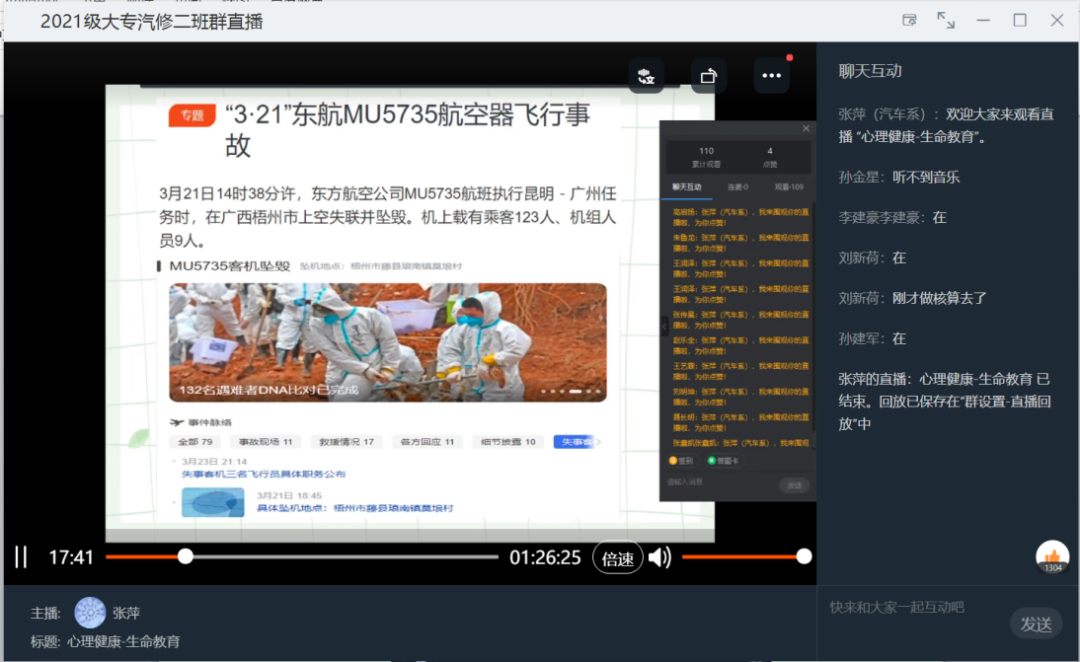Give a thumbs-up like (1304)

pos(1052,557)
